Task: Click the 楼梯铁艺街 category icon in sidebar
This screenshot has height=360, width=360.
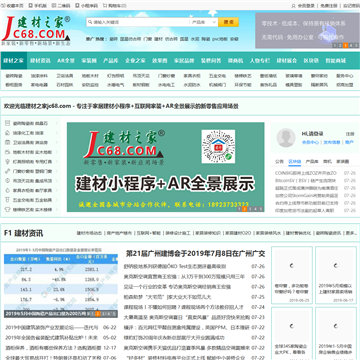Action: click(x=8, y=210)
